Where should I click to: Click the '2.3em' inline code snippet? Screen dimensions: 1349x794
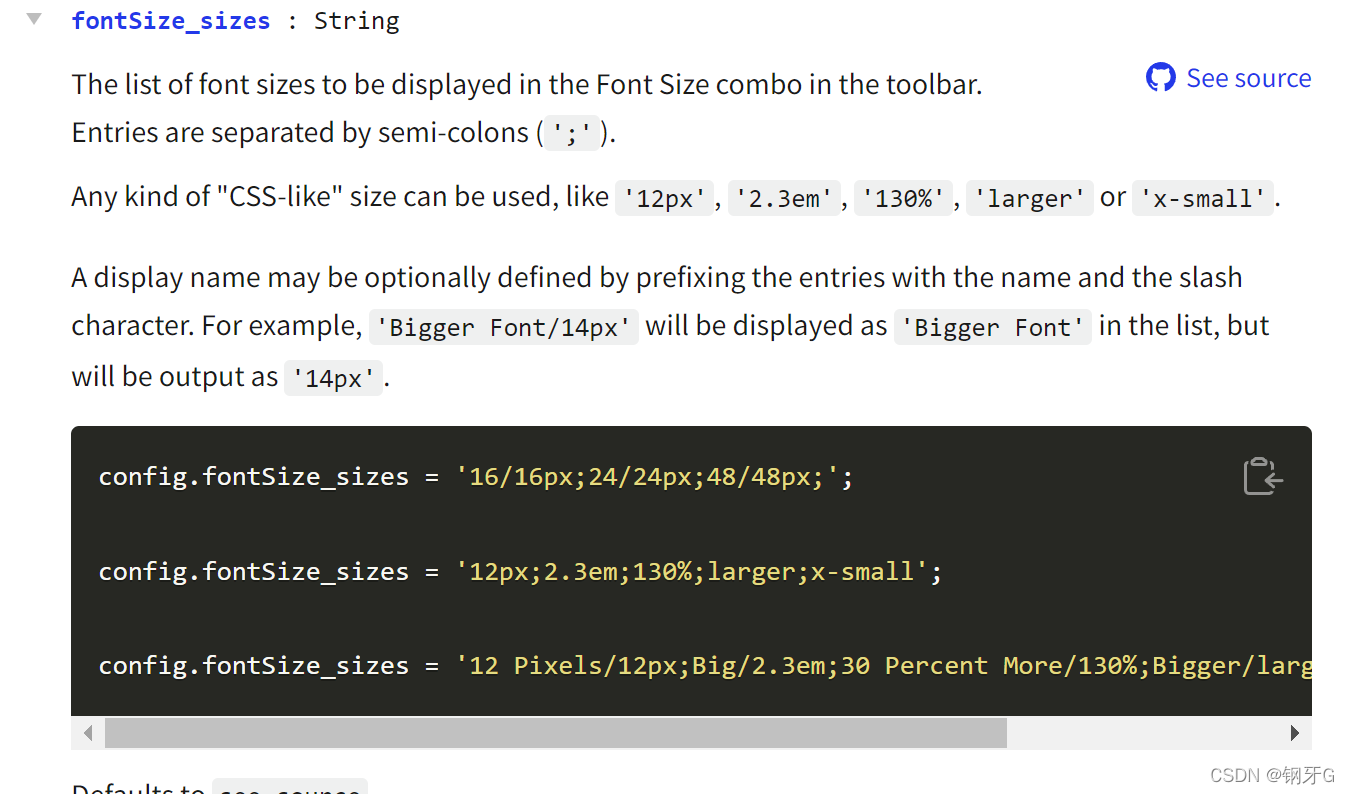pos(783,198)
